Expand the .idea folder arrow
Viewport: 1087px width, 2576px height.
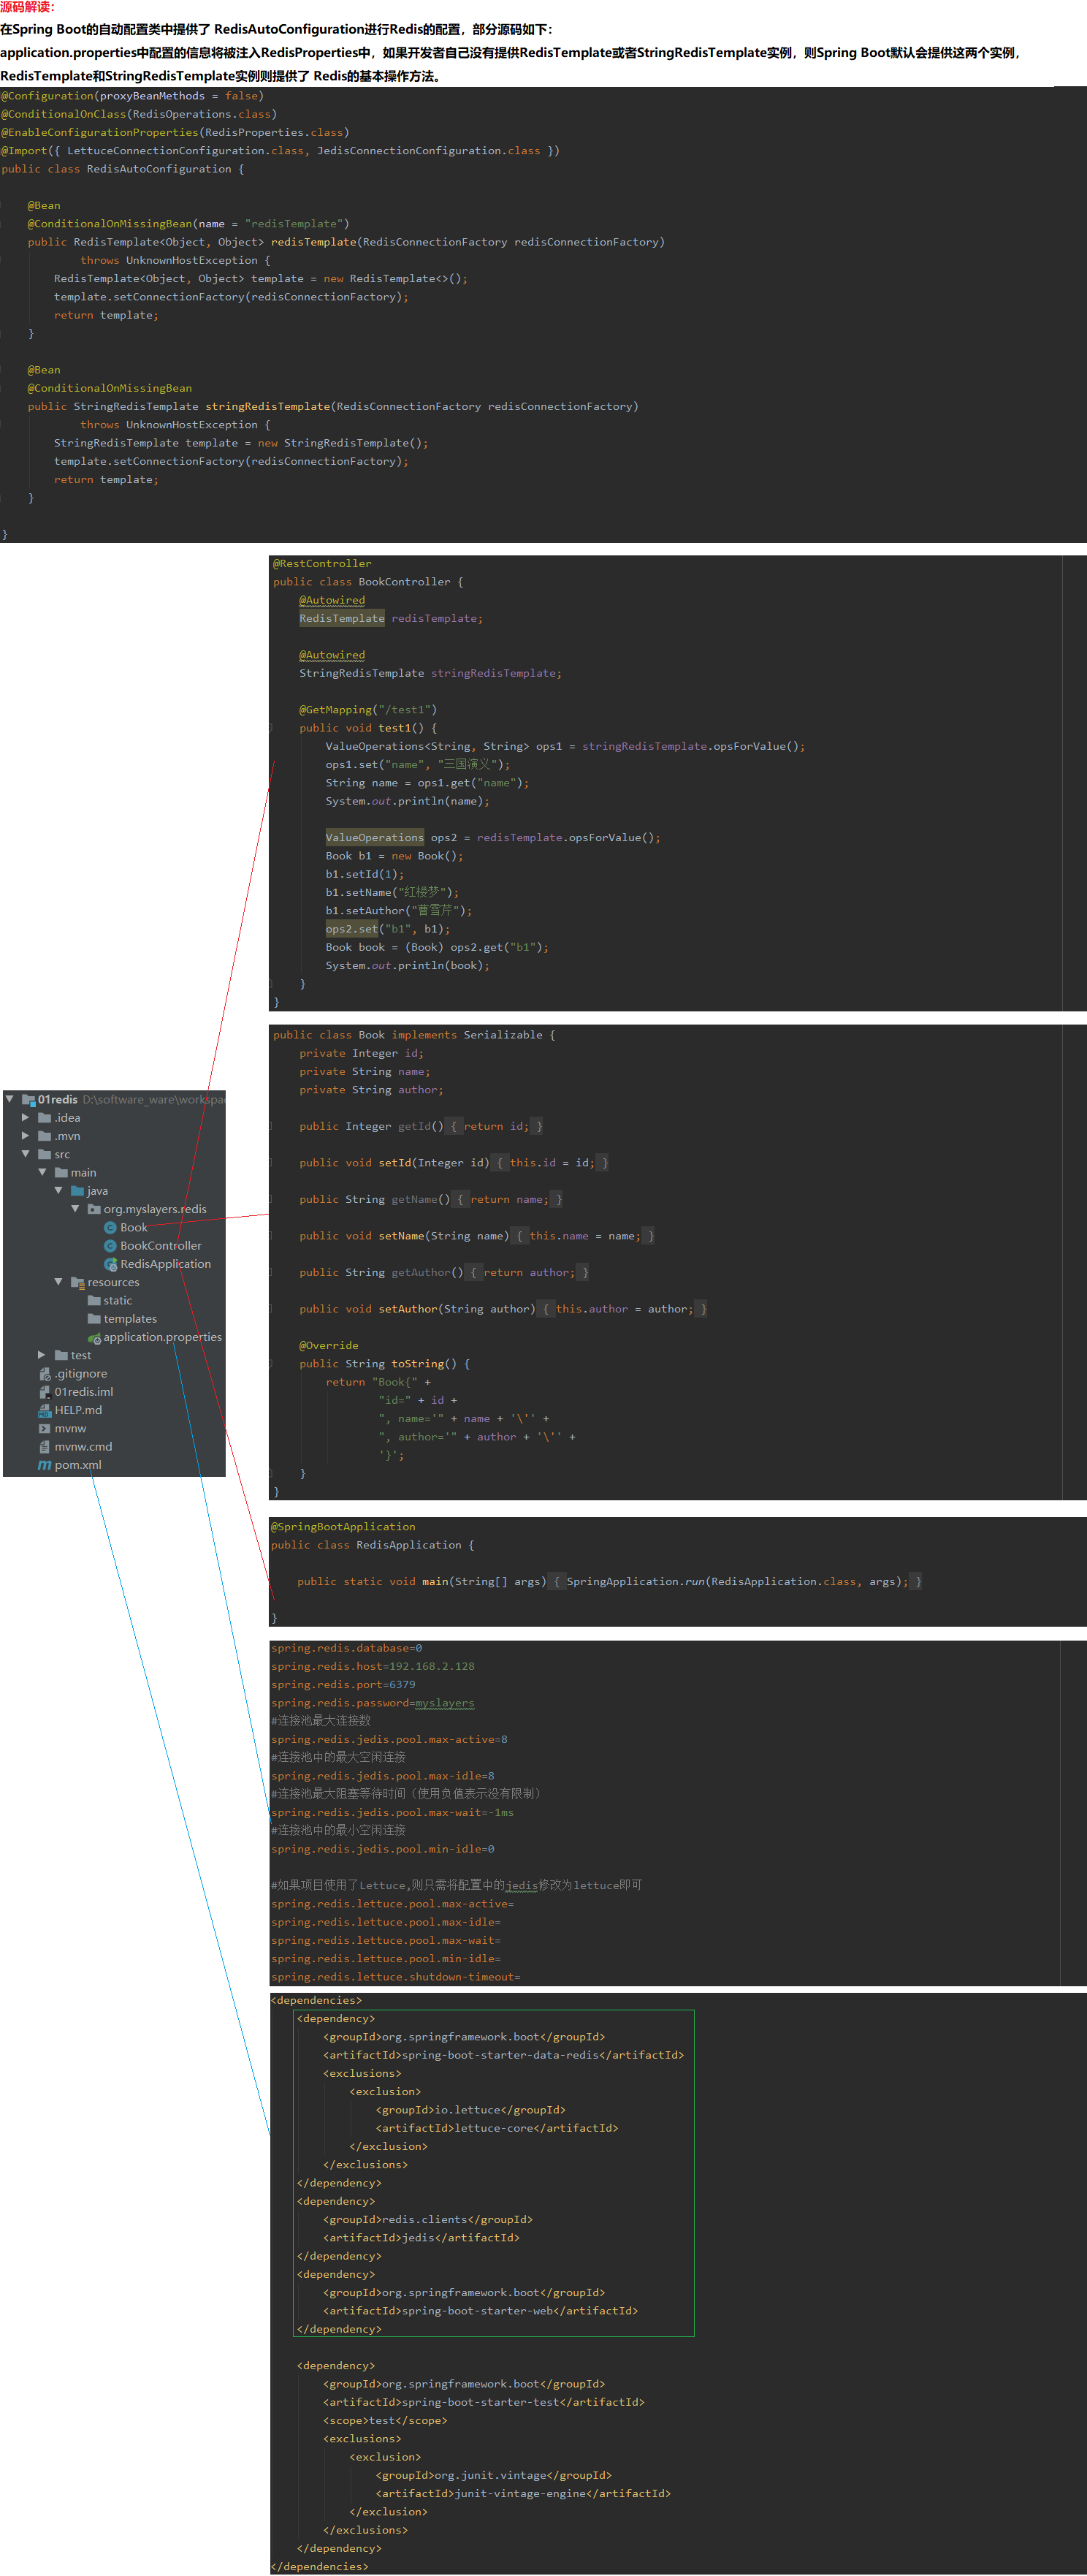click(x=25, y=1117)
